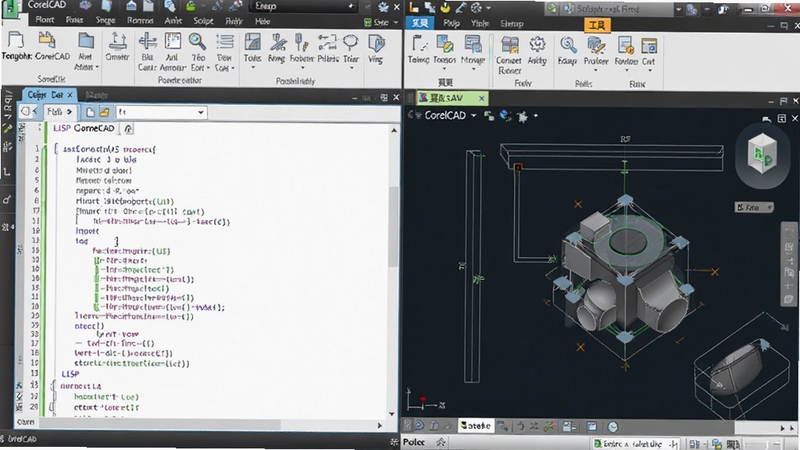Click the green lock icon in title bar
Screen dimensions: 800x450
[x=191, y=6]
